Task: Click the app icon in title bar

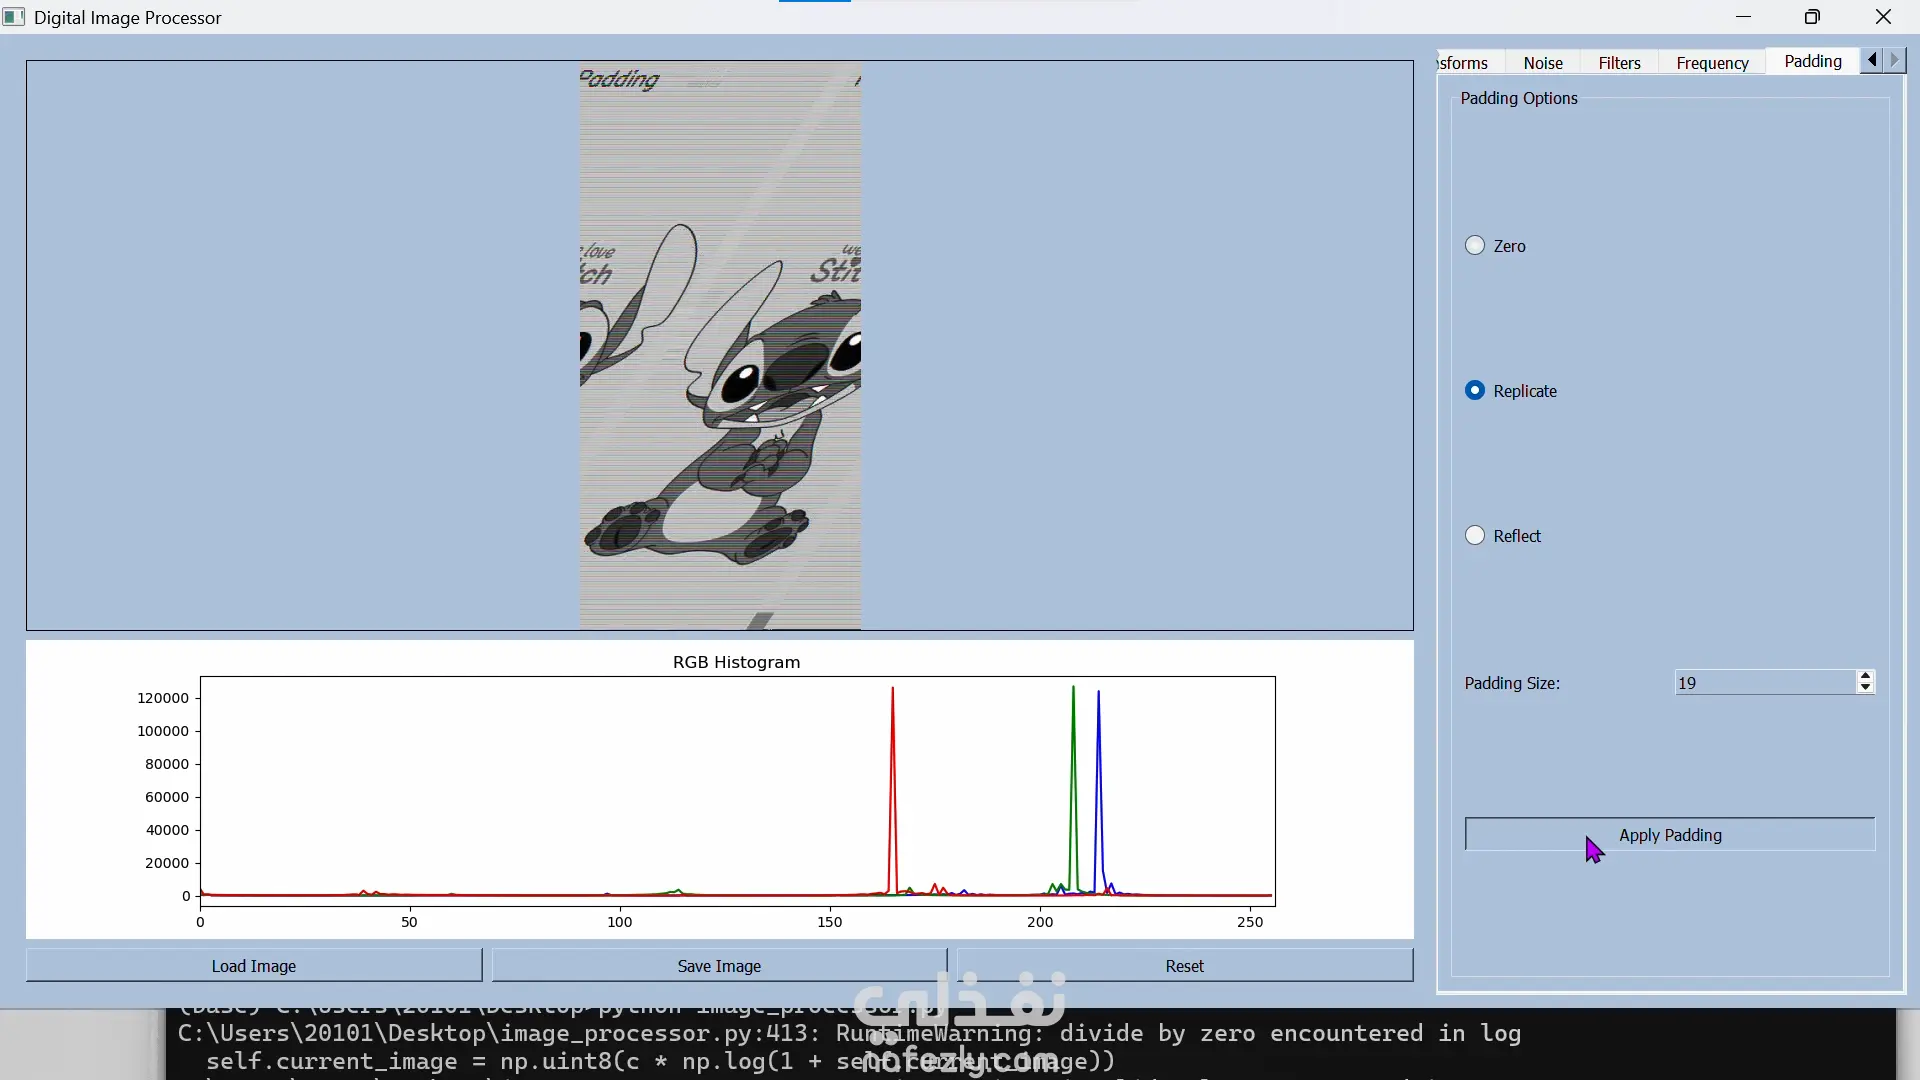Action: [x=14, y=17]
